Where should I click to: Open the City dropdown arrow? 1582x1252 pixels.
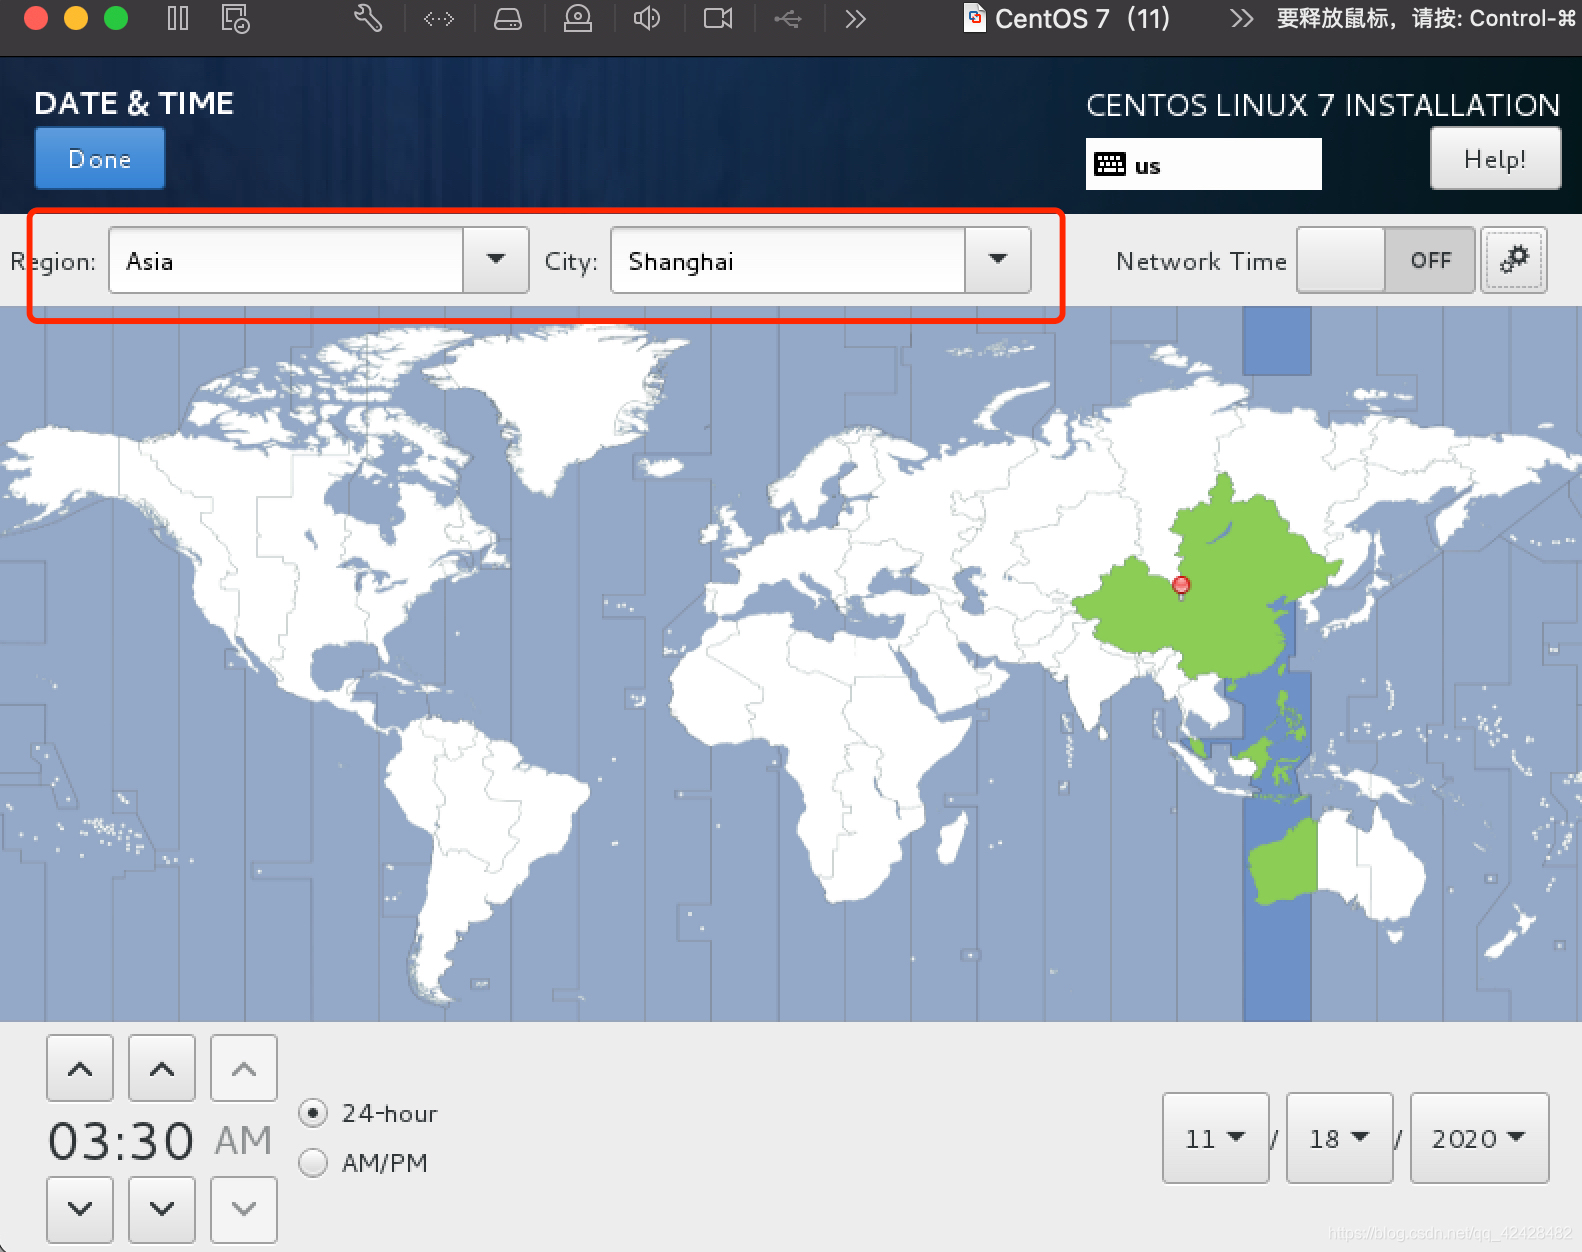point(998,260)
